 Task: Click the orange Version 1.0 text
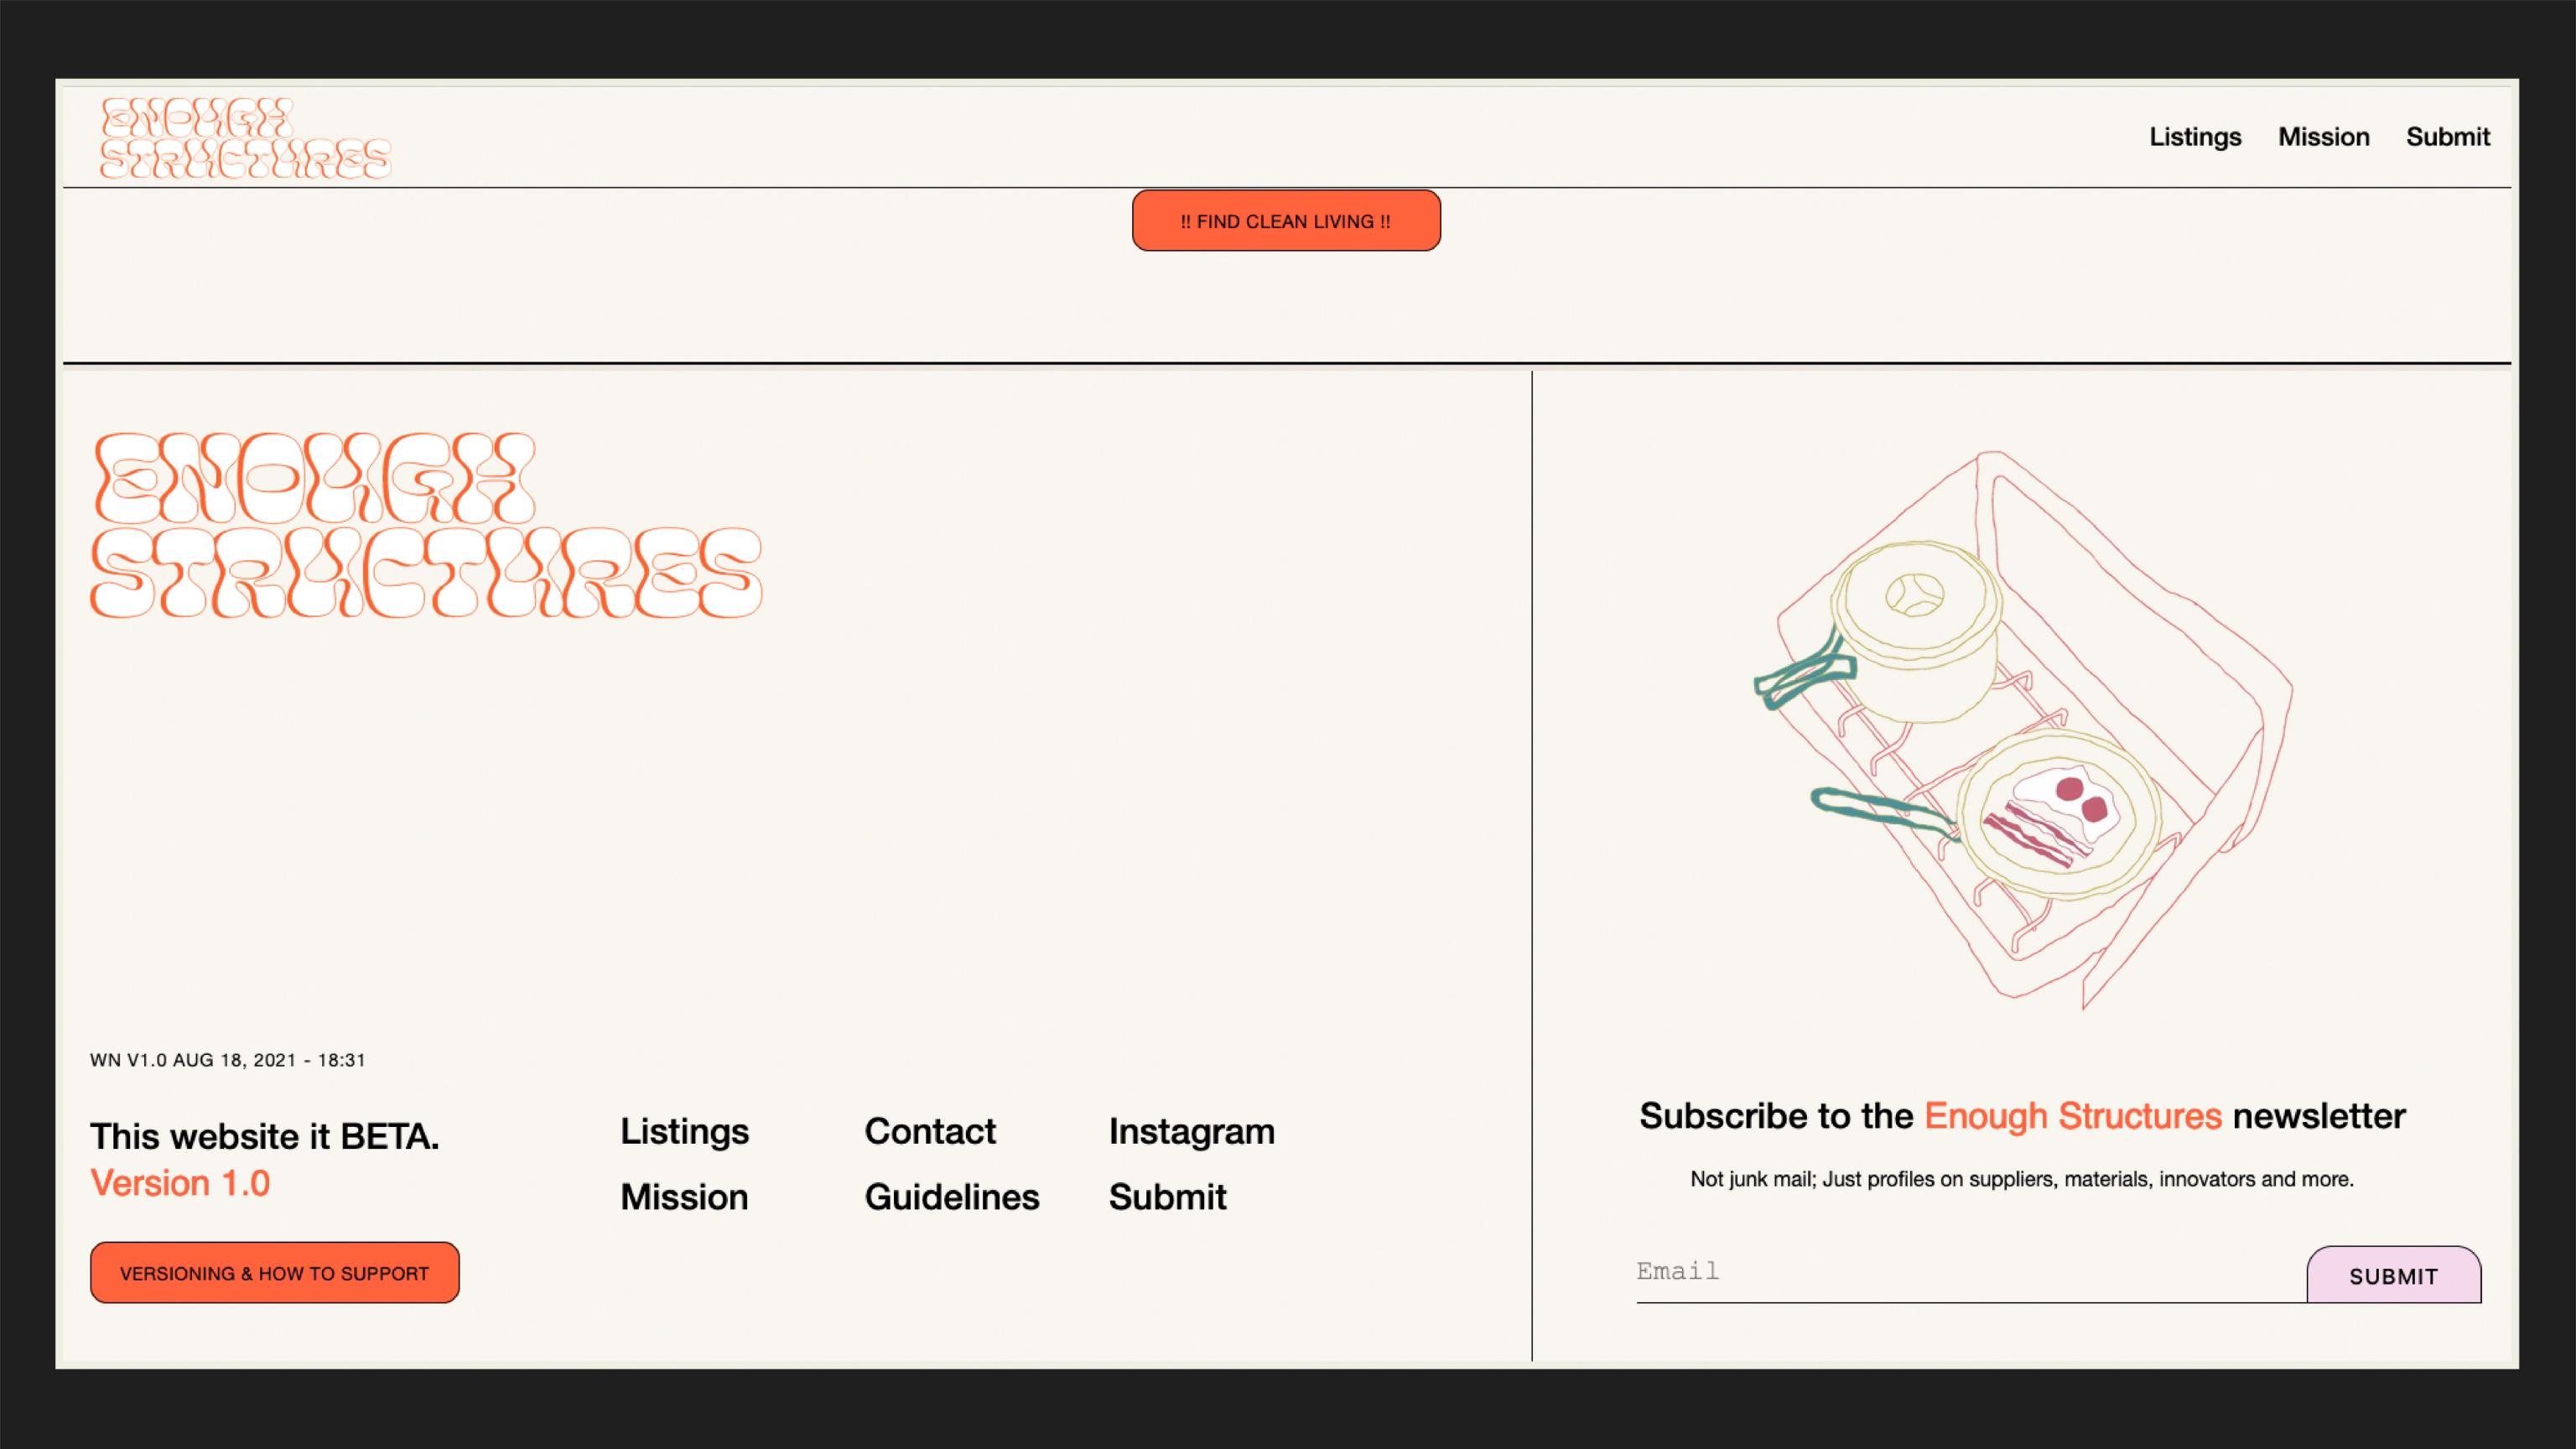pos(180,1183)
